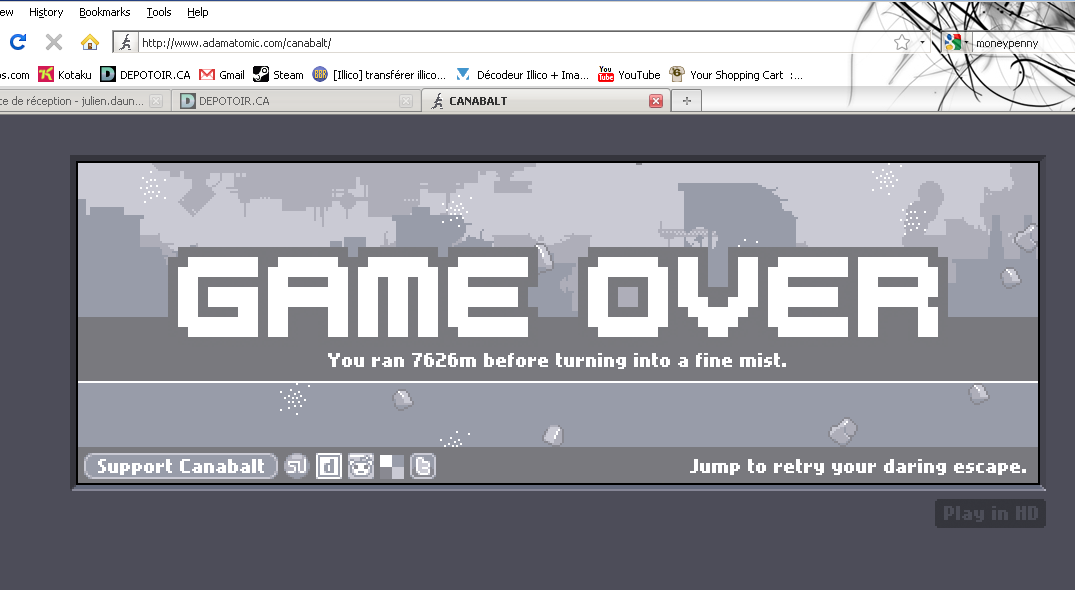1075x590 pixels.
Task: Close the DEPOTOIR.CA tab
Action: point(406,101)
